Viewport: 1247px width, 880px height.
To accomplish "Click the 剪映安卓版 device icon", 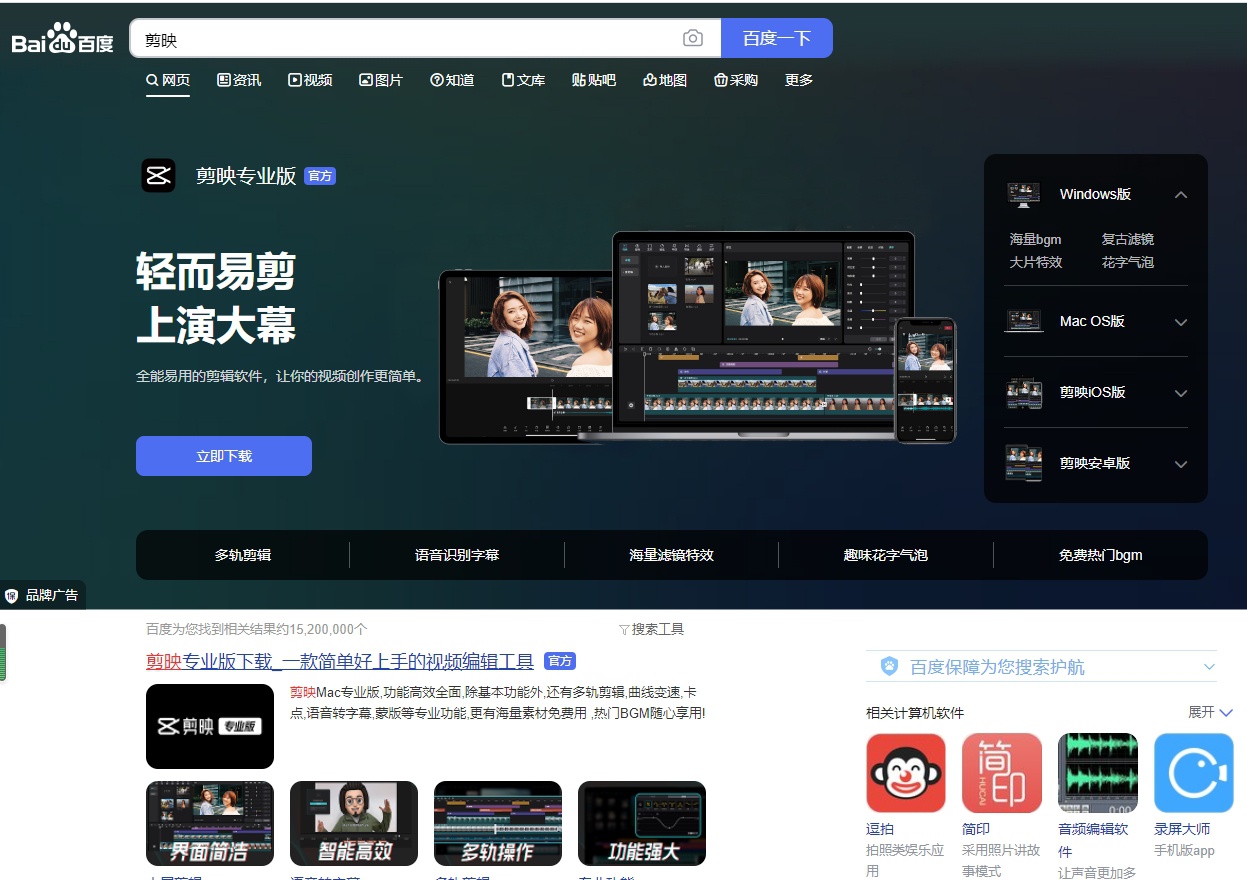I will 1024,463.
